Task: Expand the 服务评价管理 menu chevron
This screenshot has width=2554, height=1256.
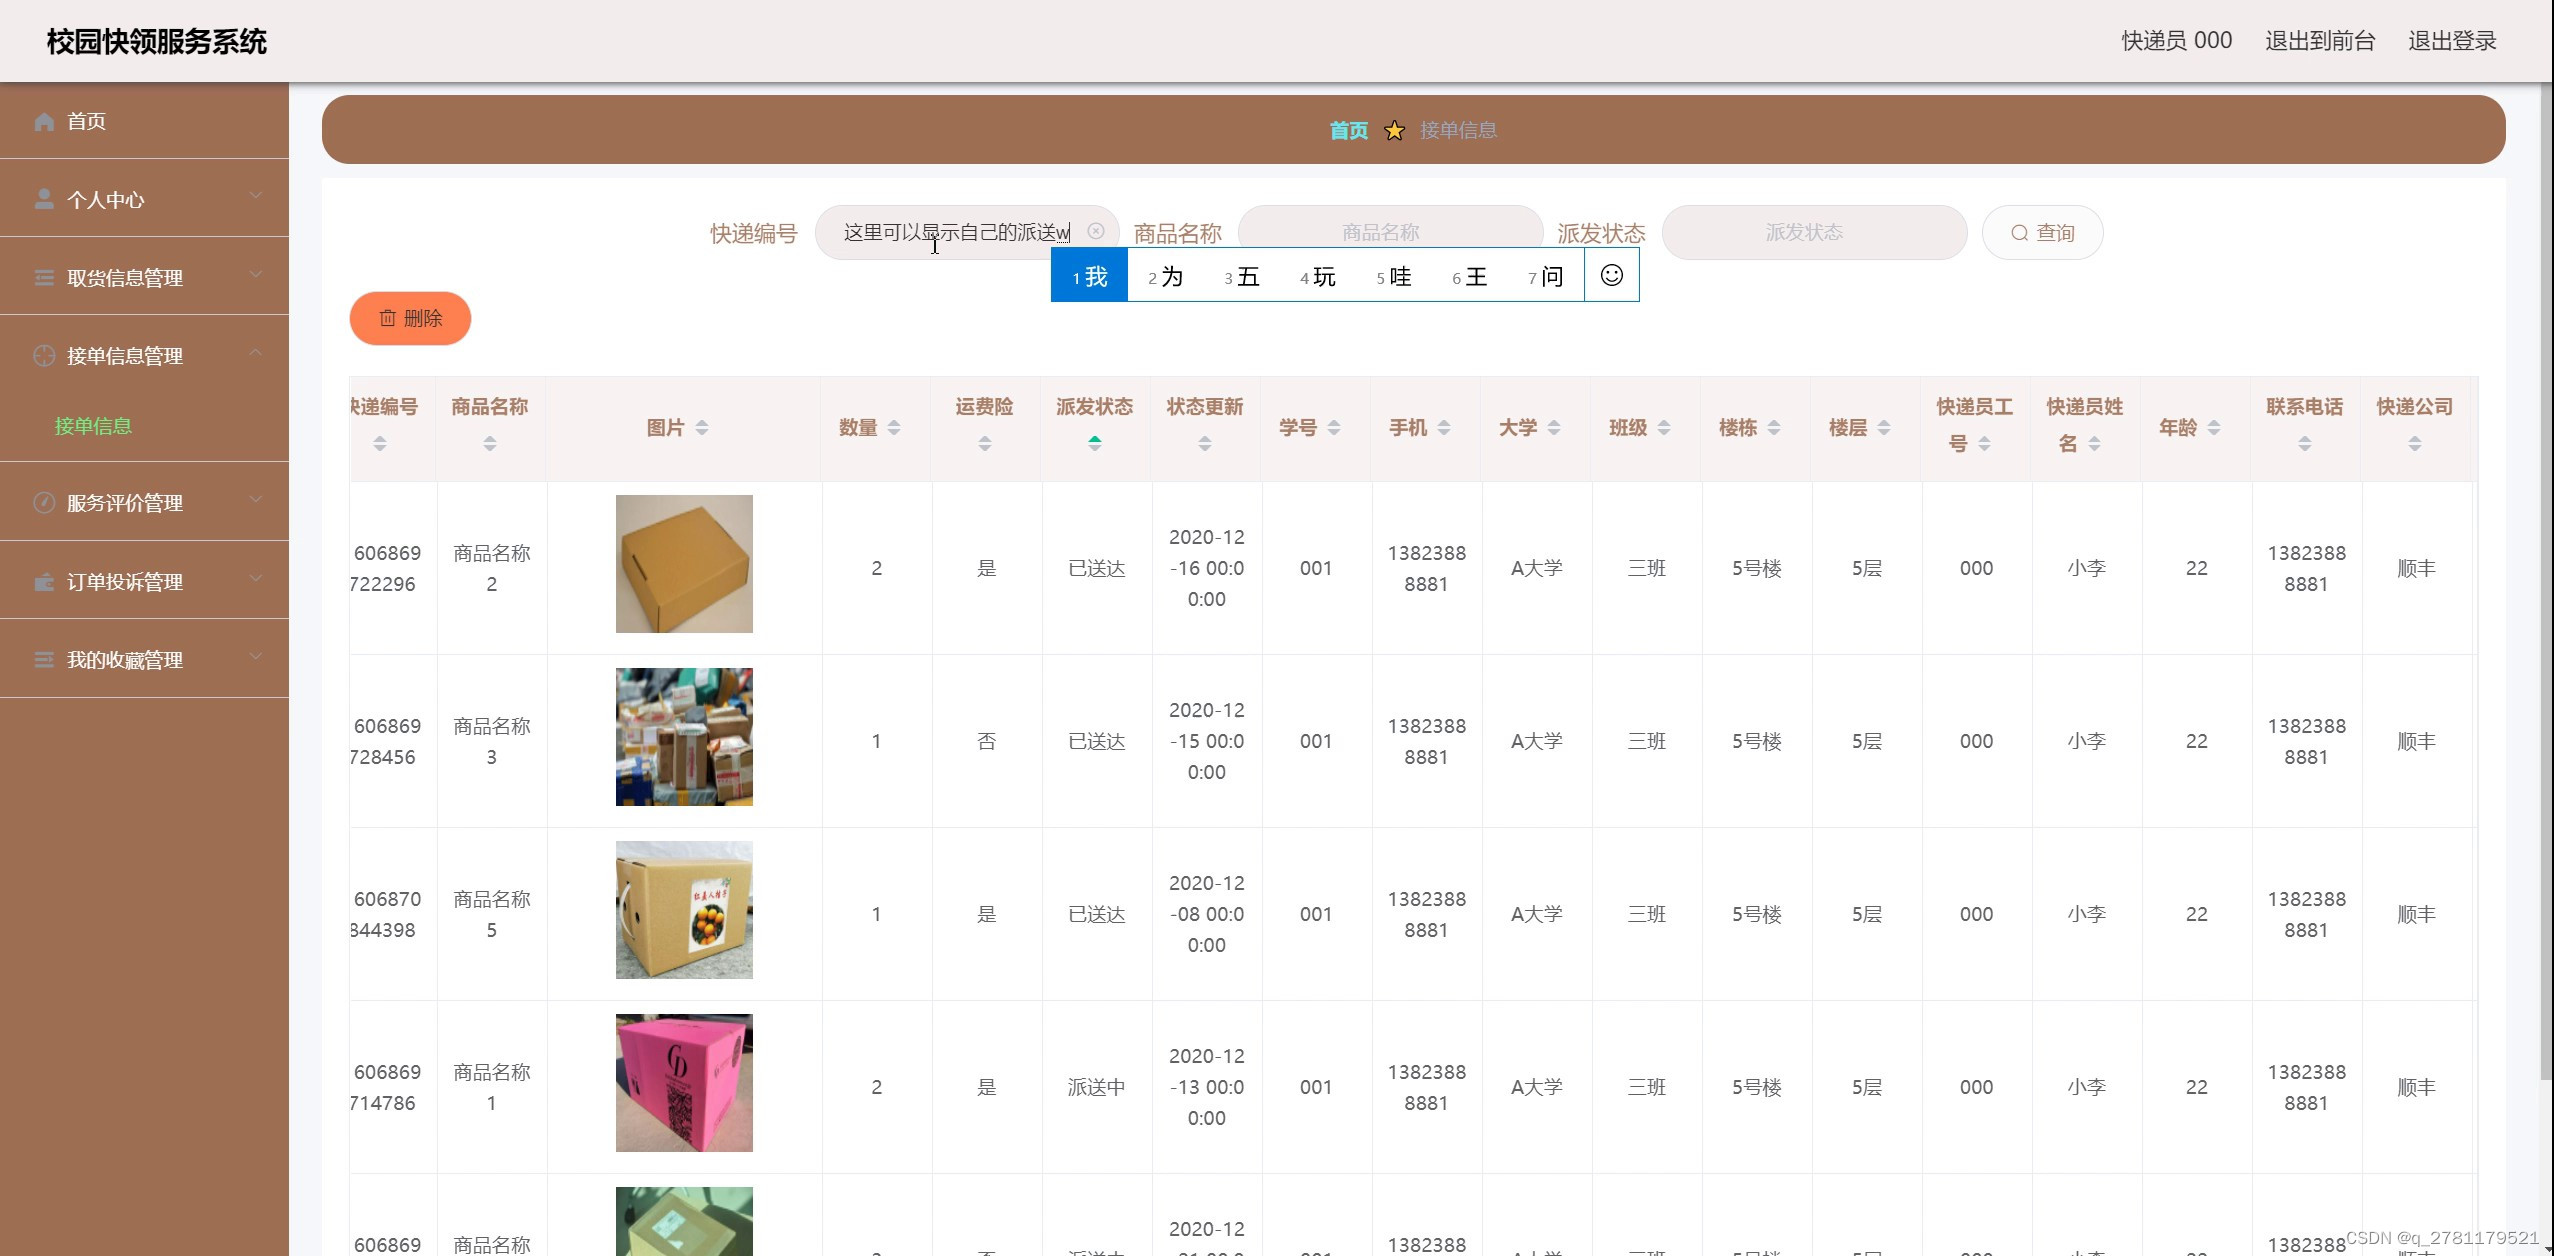Action: [x=256, y=499]
